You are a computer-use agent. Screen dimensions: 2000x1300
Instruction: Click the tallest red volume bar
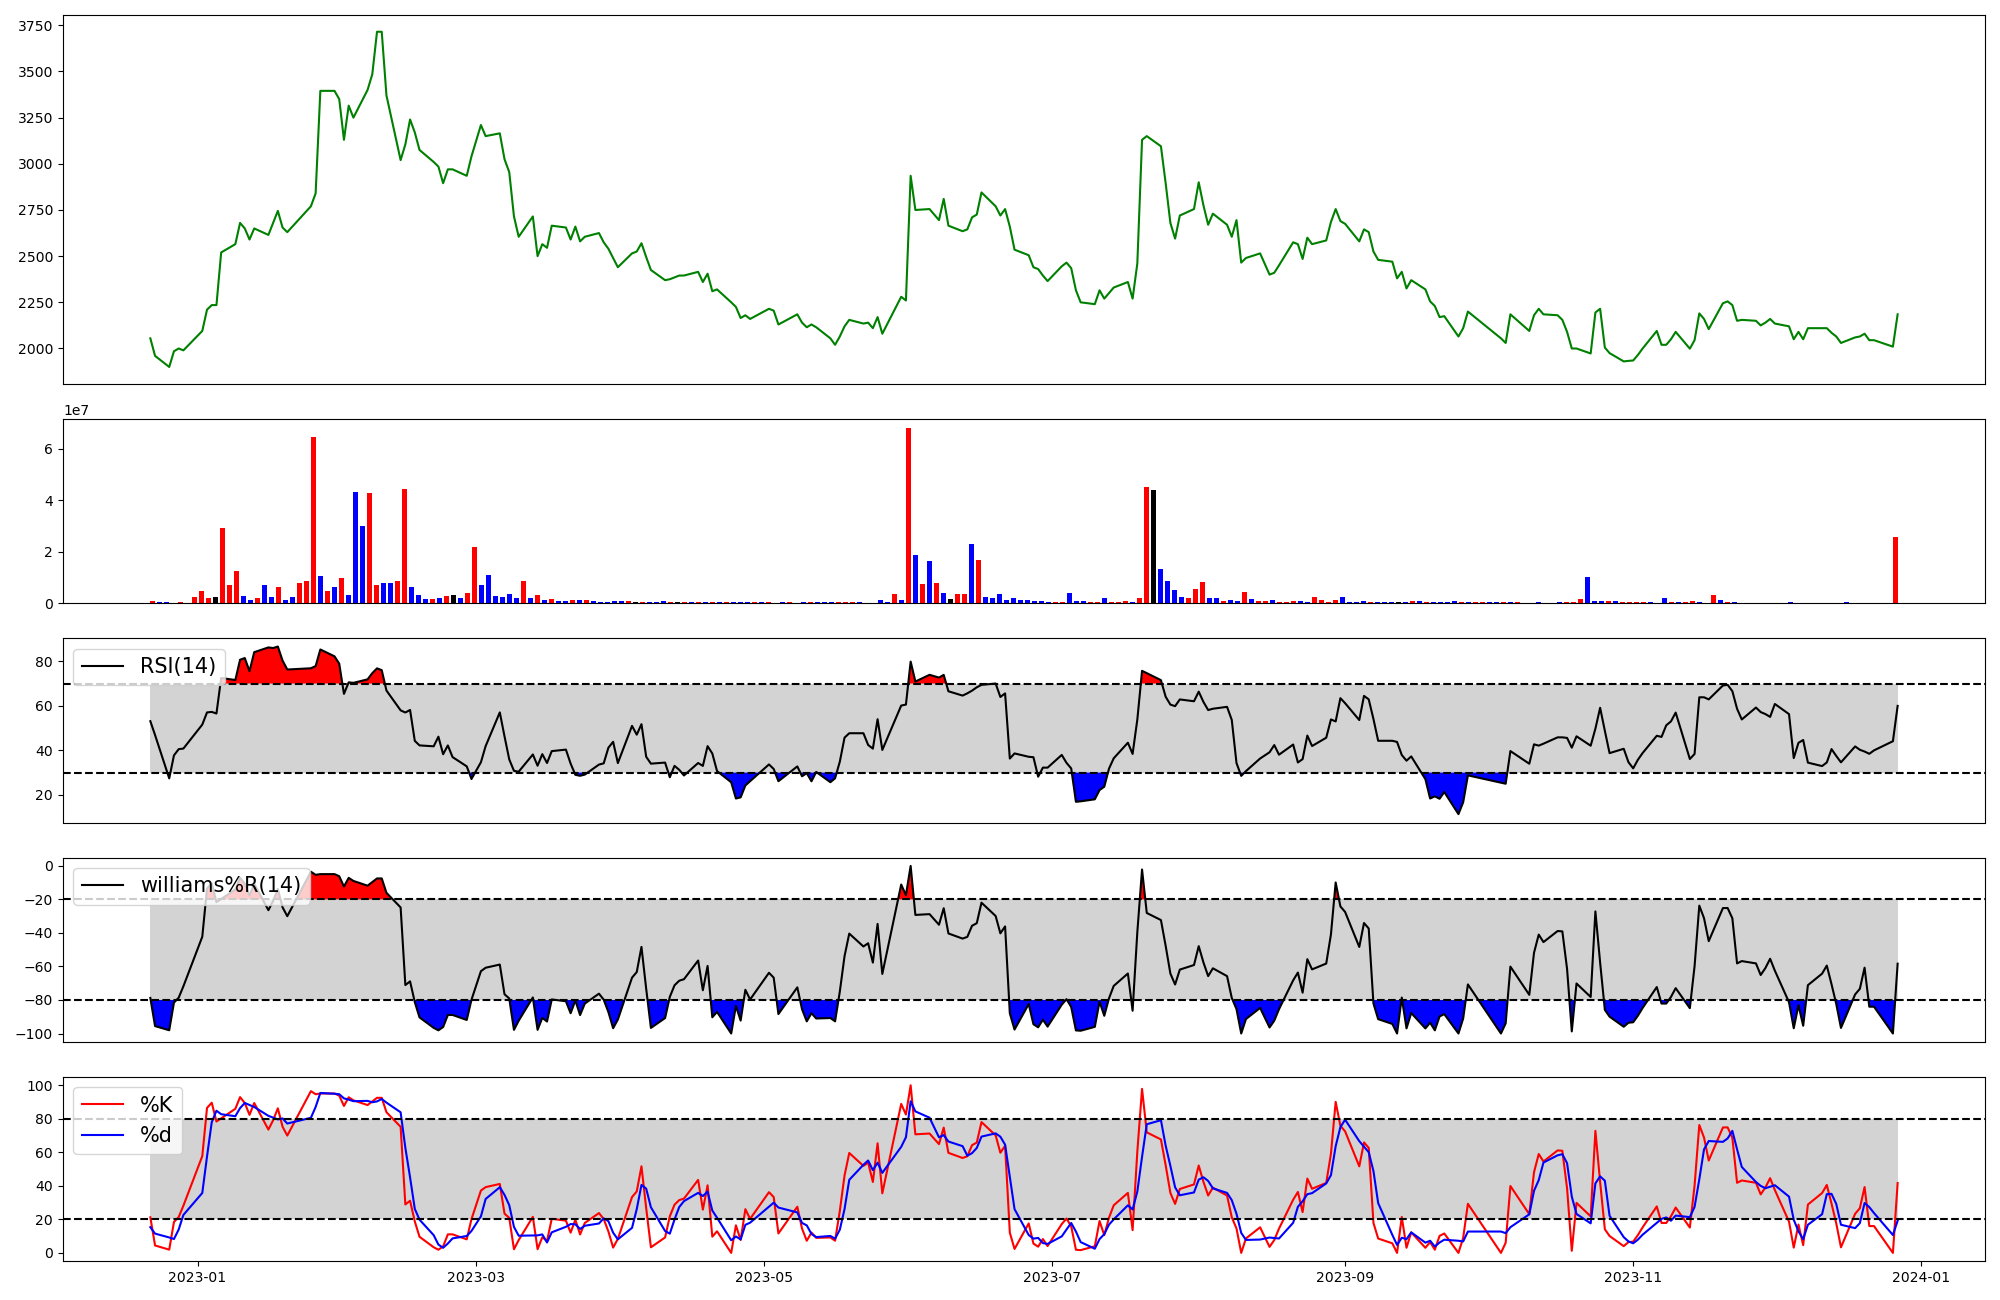tap(908, 515)
